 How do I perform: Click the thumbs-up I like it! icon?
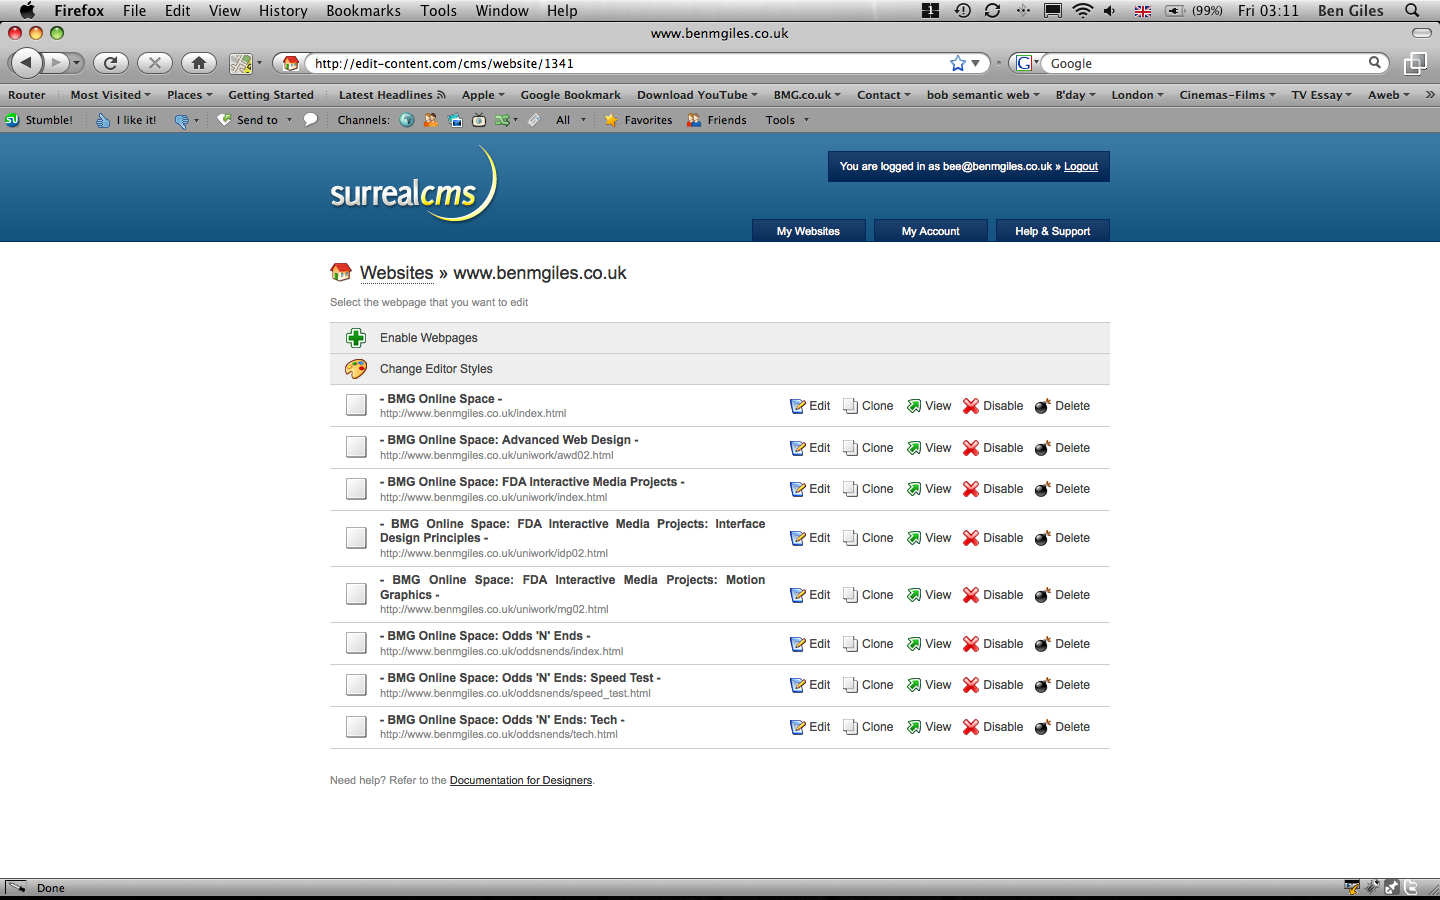[103, 120]
